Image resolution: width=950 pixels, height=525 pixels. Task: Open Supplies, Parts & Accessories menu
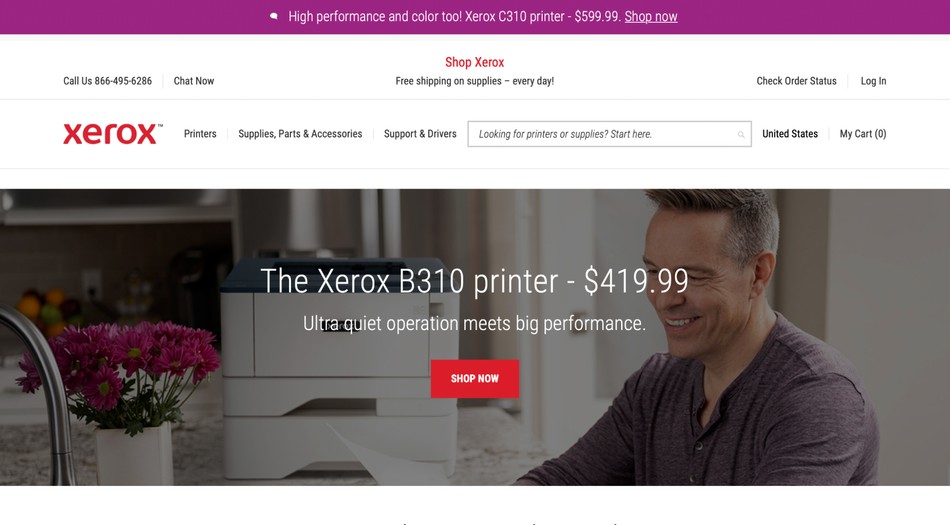[300, 134]
